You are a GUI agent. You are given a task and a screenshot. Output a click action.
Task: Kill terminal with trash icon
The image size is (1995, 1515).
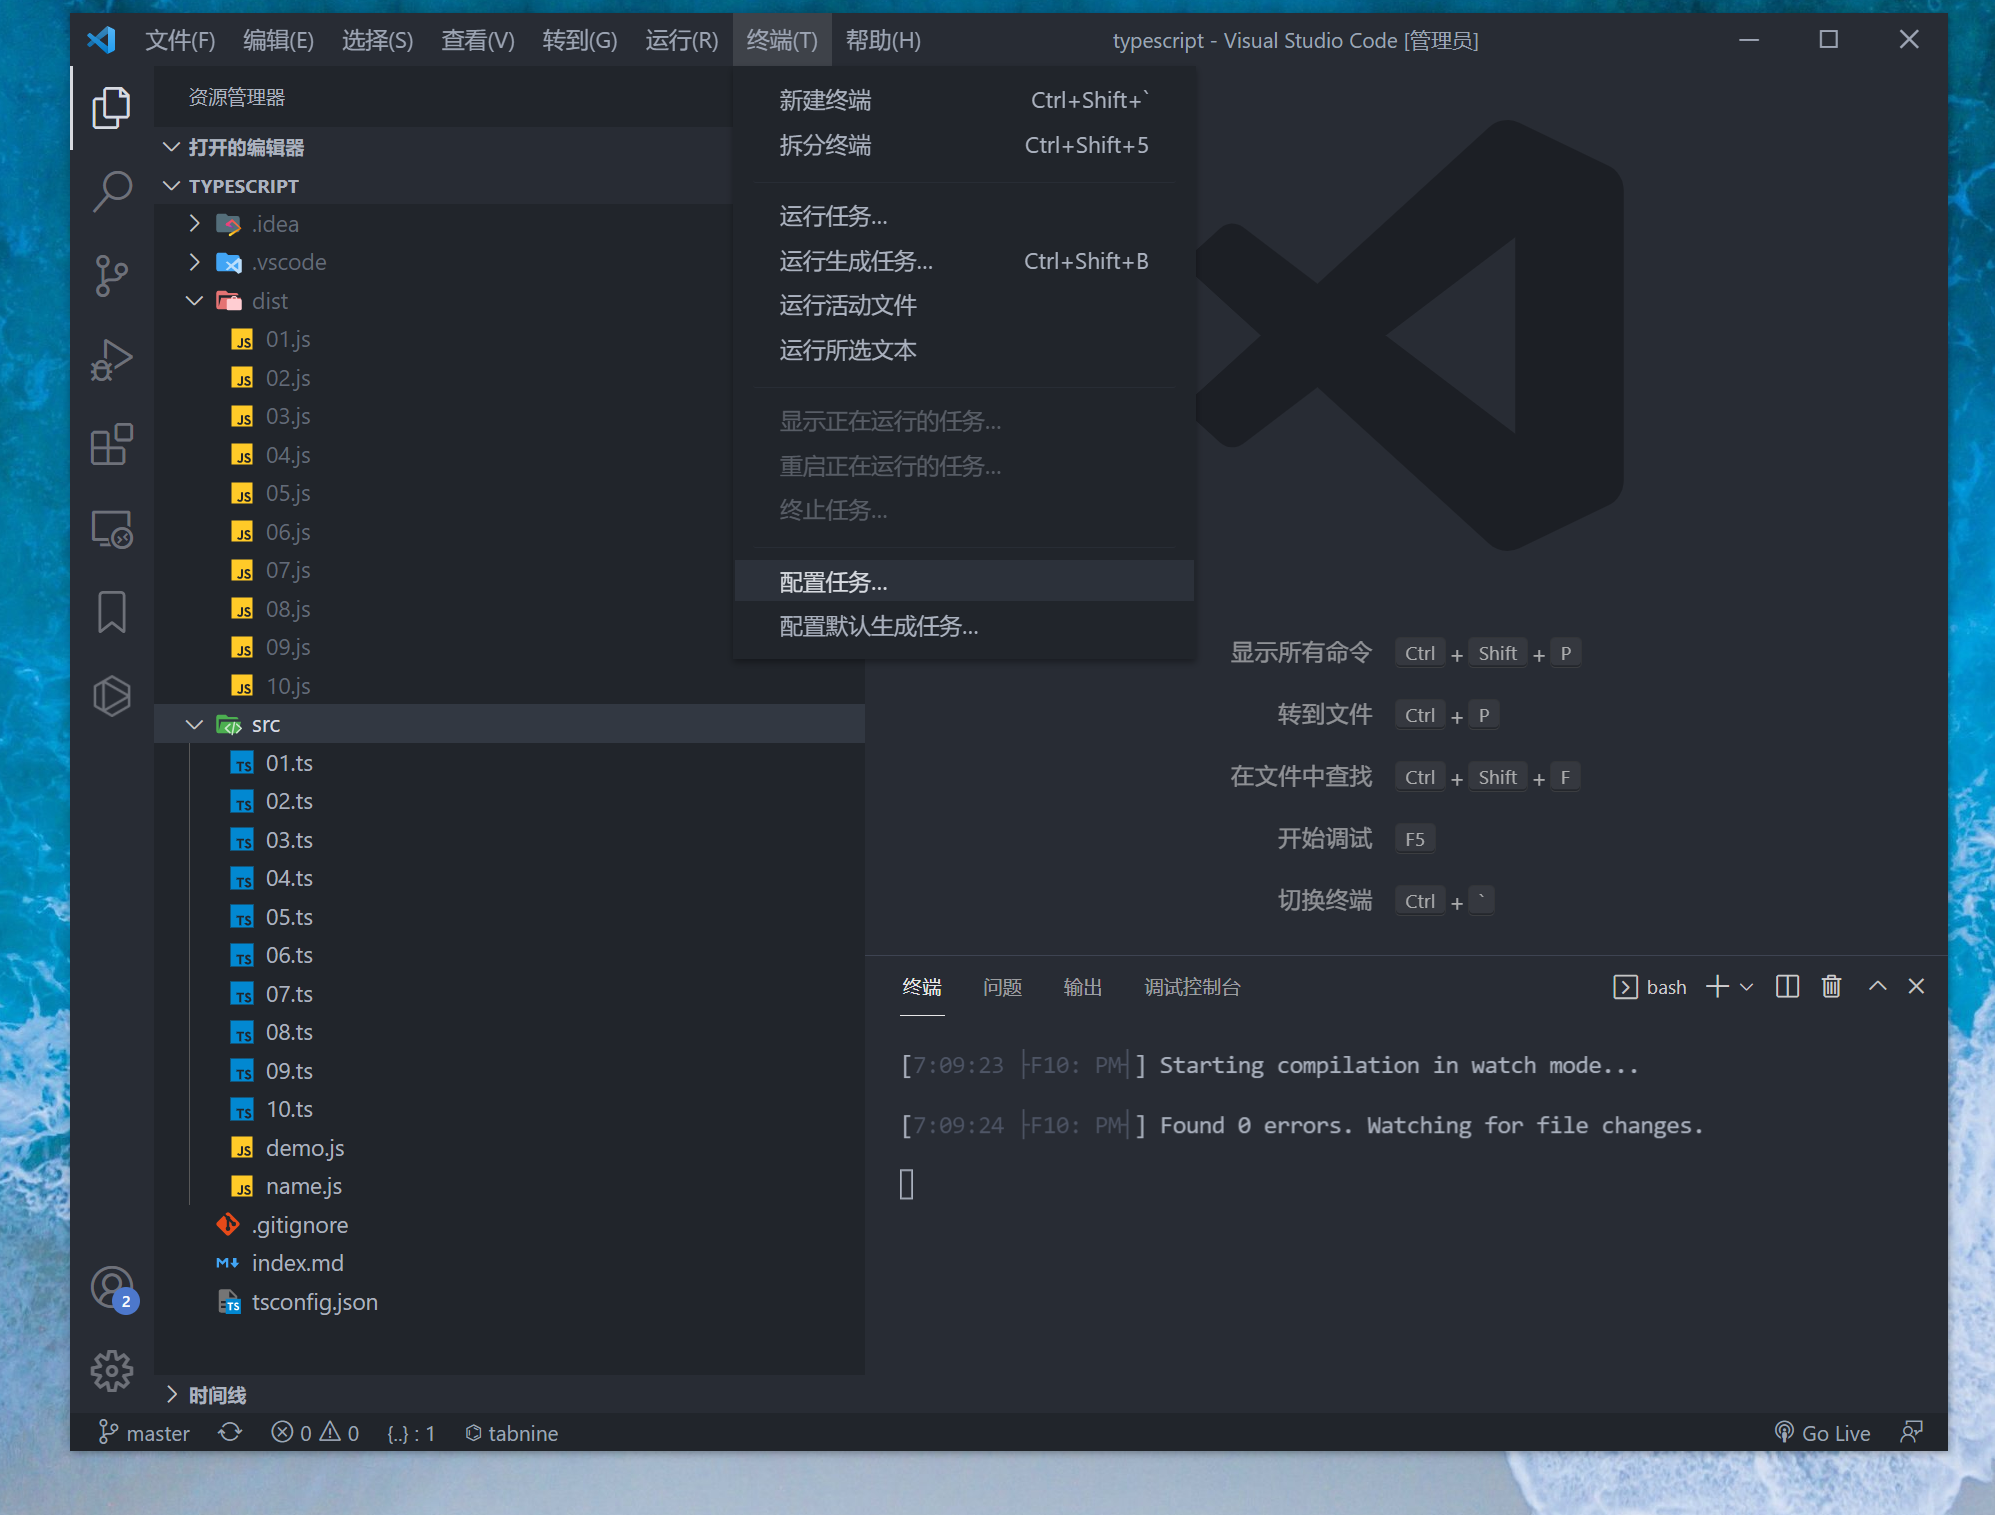tap(1831, 987)
